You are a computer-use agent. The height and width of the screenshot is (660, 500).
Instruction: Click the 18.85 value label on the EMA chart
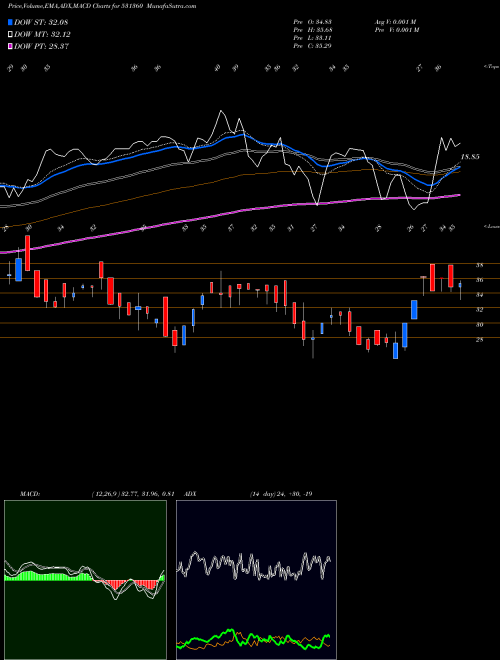470,157
